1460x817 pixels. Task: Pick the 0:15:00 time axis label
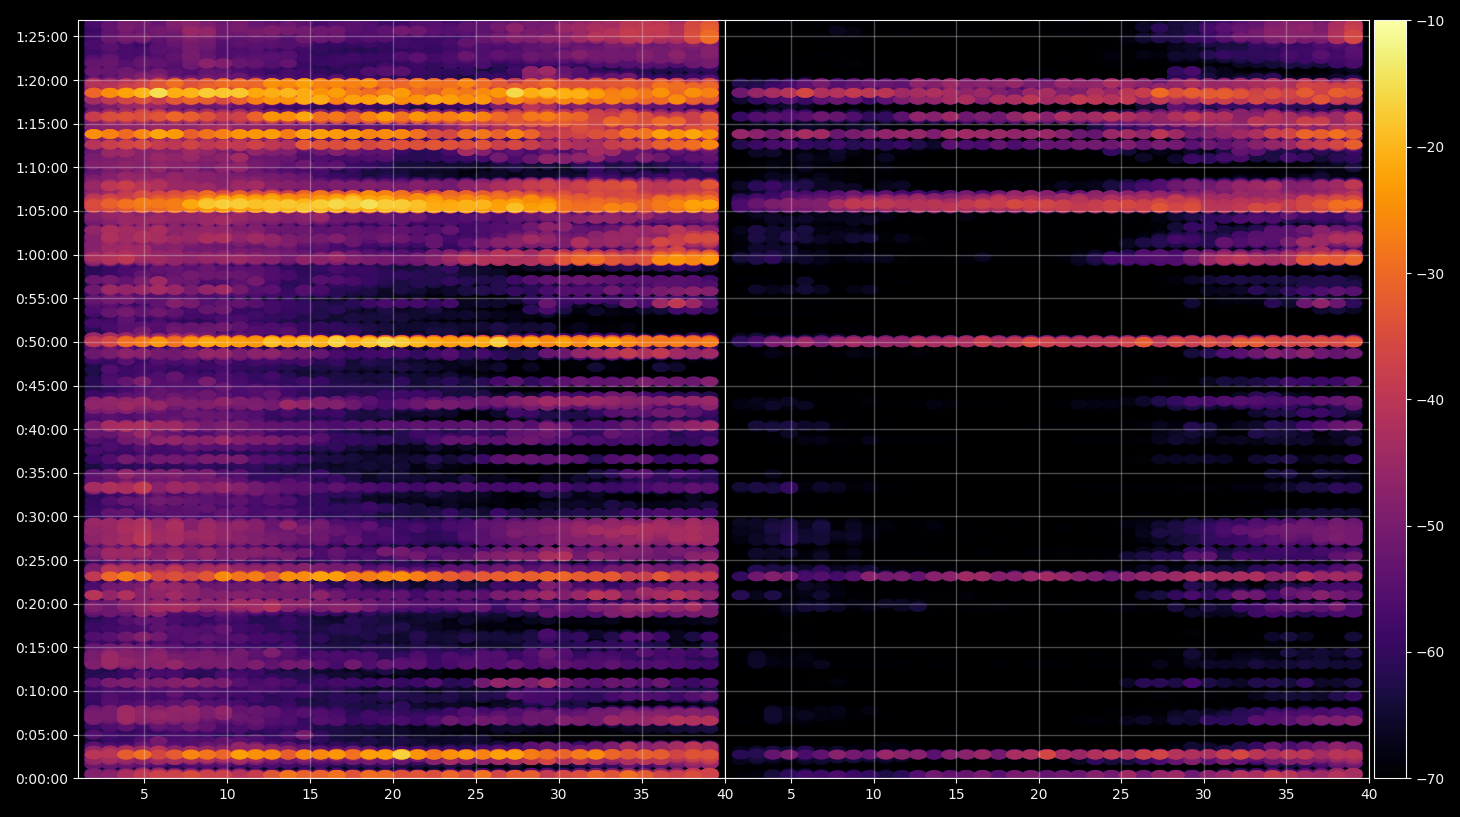[x=42, y=648]
